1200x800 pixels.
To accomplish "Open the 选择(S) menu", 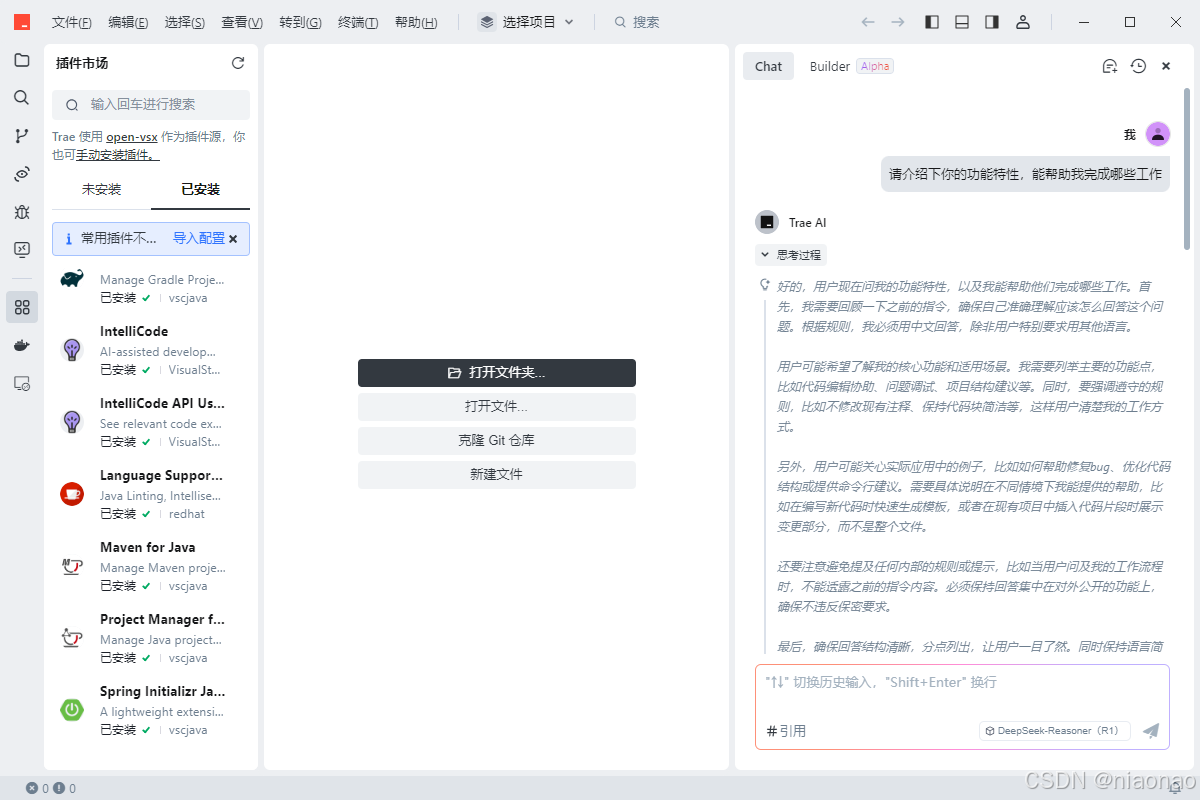I will tap(185, 22).
